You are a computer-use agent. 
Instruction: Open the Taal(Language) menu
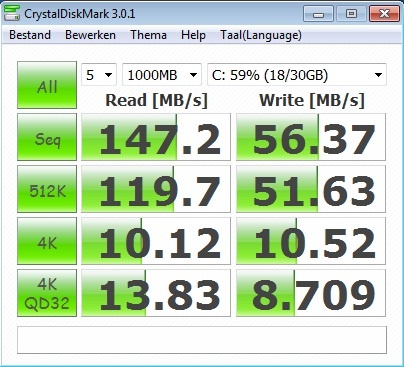pos(261,35)
